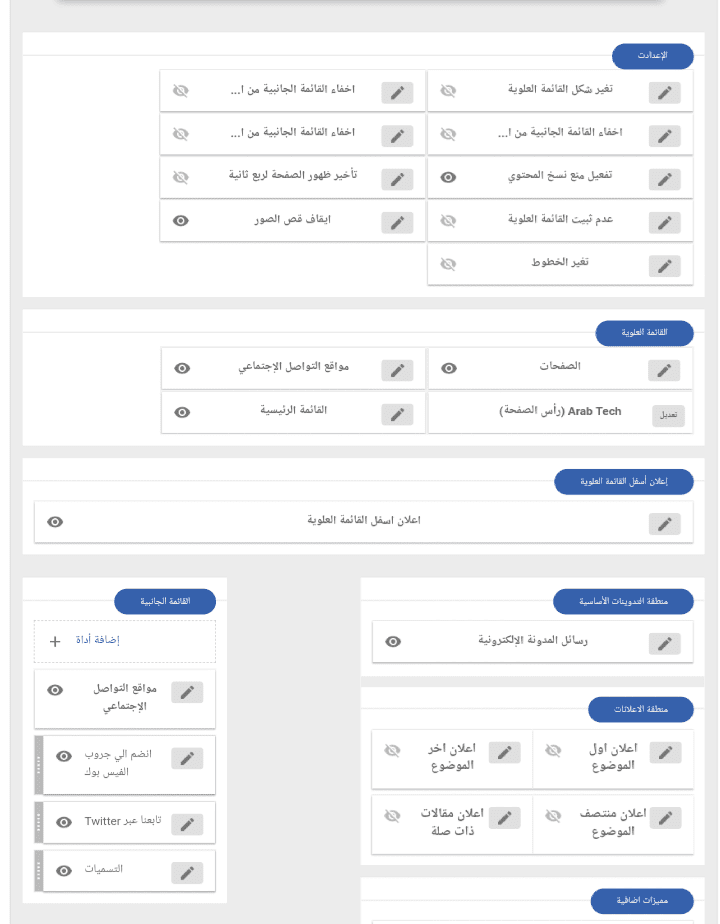
Task: Edit the تابعنا عبر Twitter gadget
Action: tap(187, 823)
